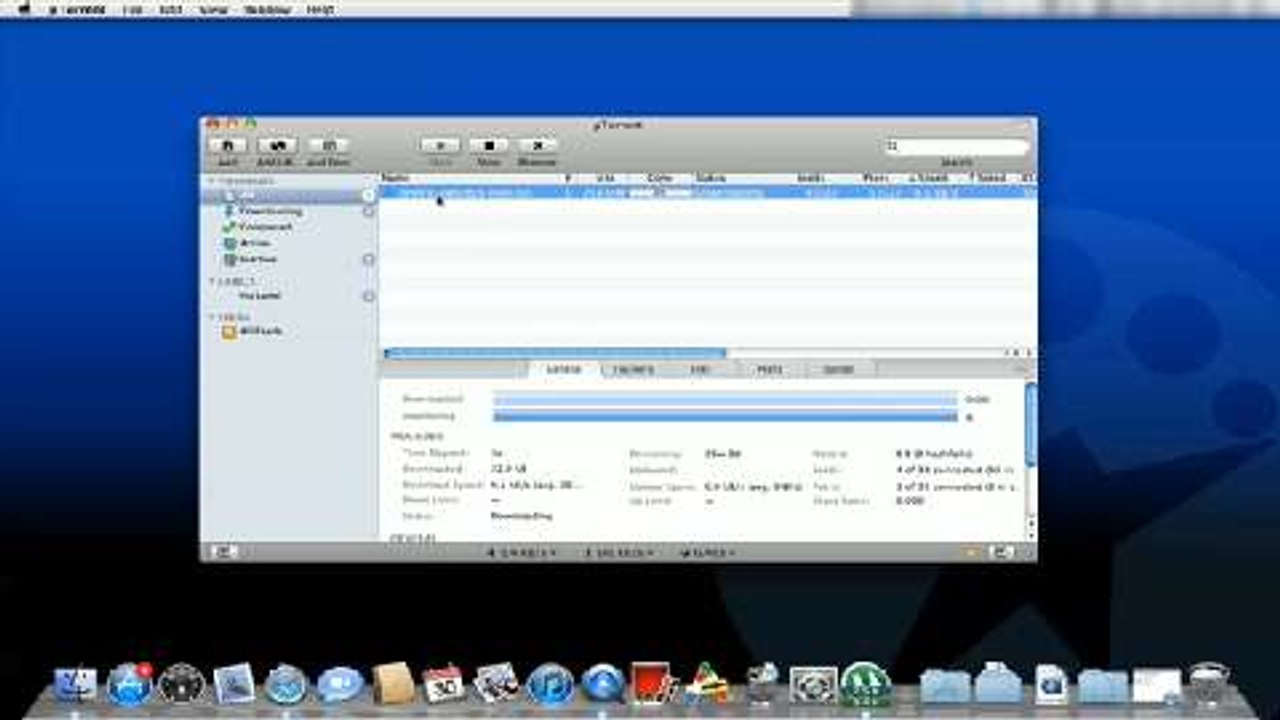Open Dashboard from the dock
Screen dimensions: 1280x720
pos(182,684)
